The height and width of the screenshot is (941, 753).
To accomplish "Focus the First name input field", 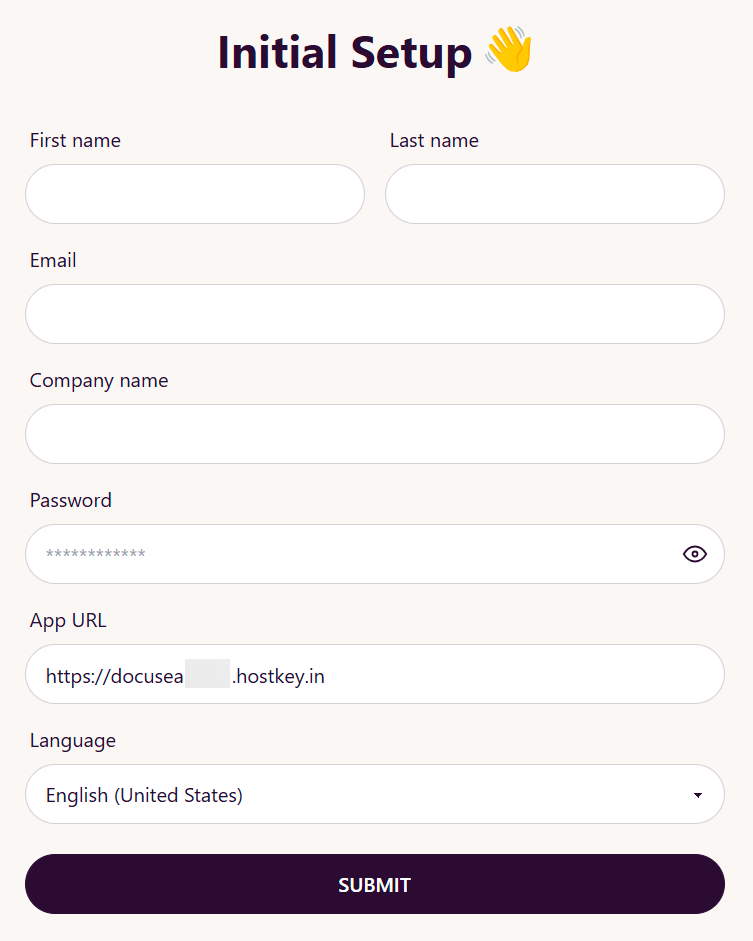I will [195, 194].
